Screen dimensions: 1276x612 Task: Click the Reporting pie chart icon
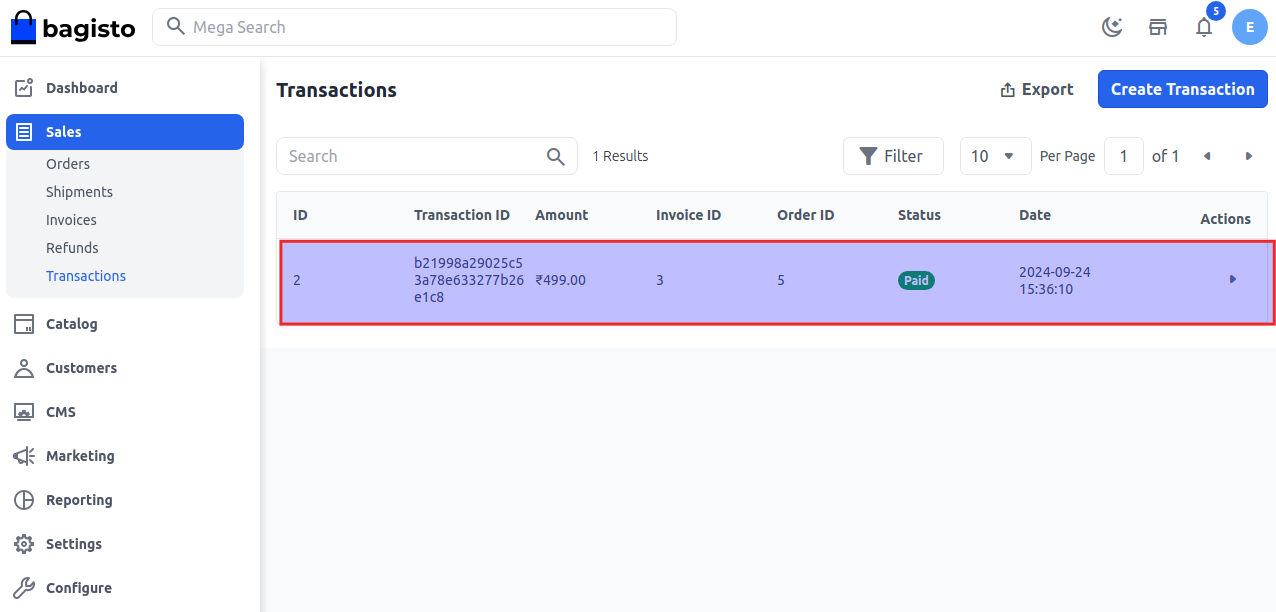pos(24,499)
